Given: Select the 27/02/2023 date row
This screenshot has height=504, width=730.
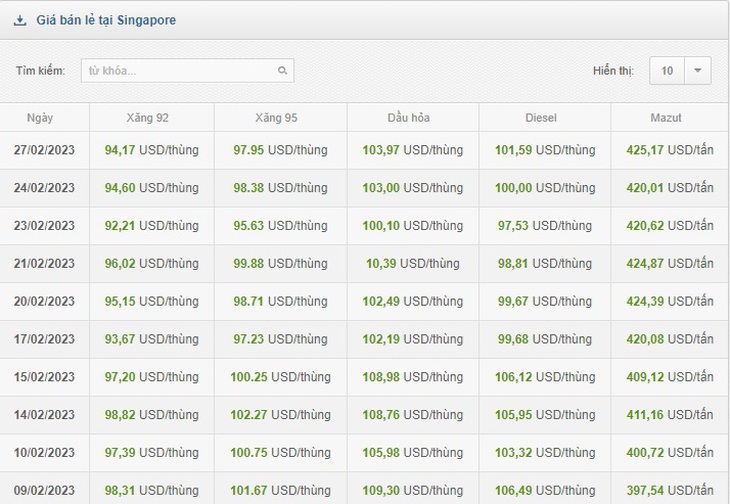Looking at the screenshot, I should pos(364,150).
